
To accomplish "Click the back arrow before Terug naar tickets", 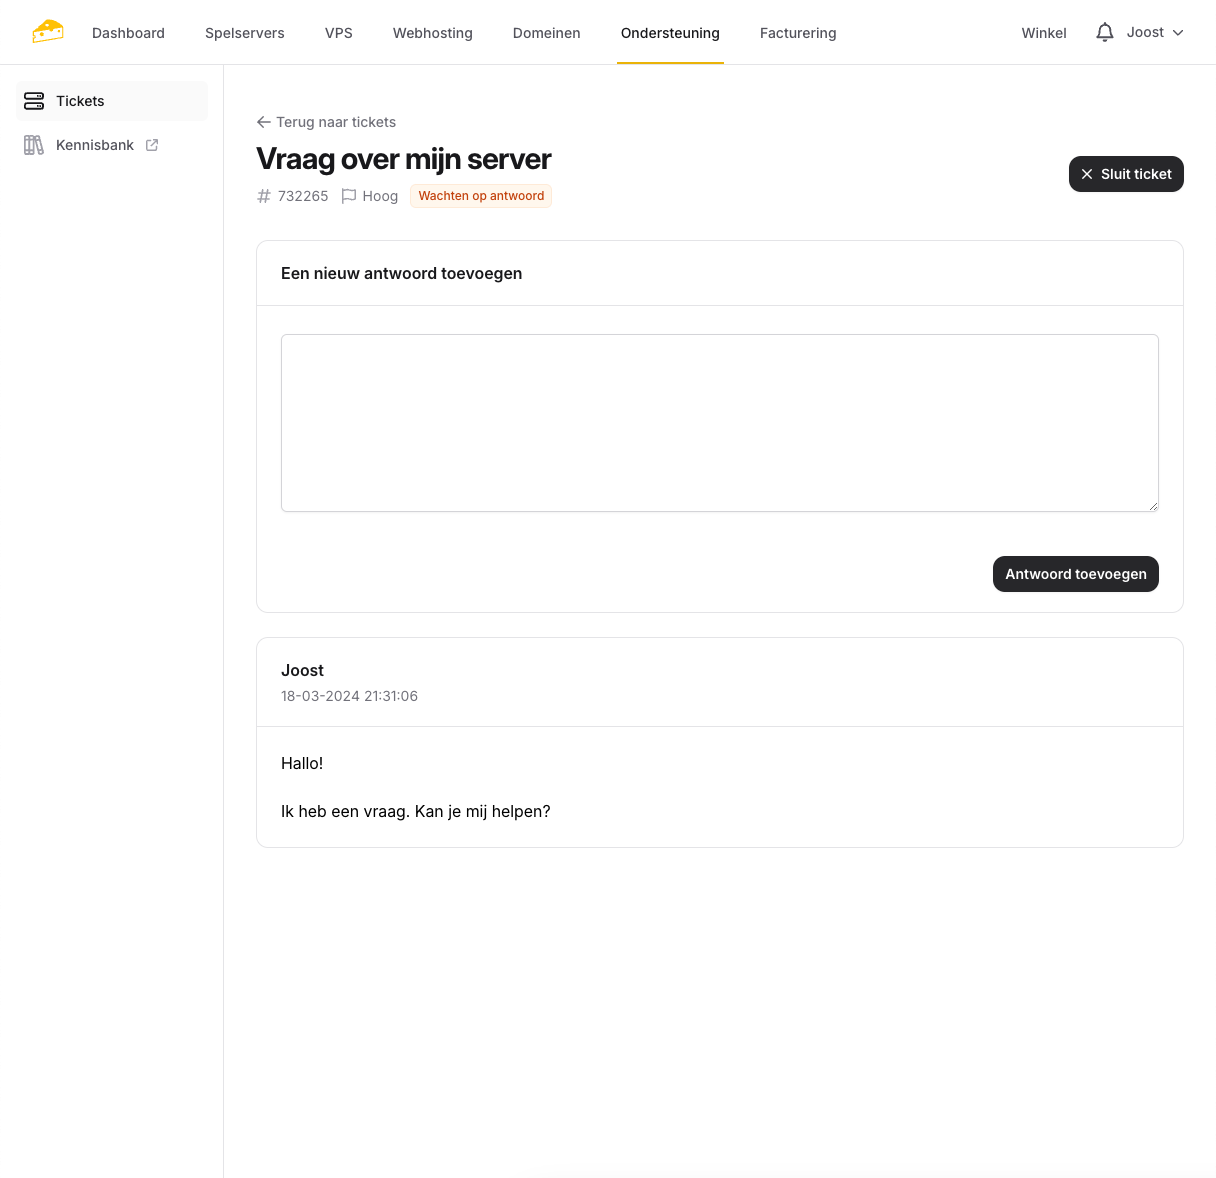I will [x=264, y=122].
